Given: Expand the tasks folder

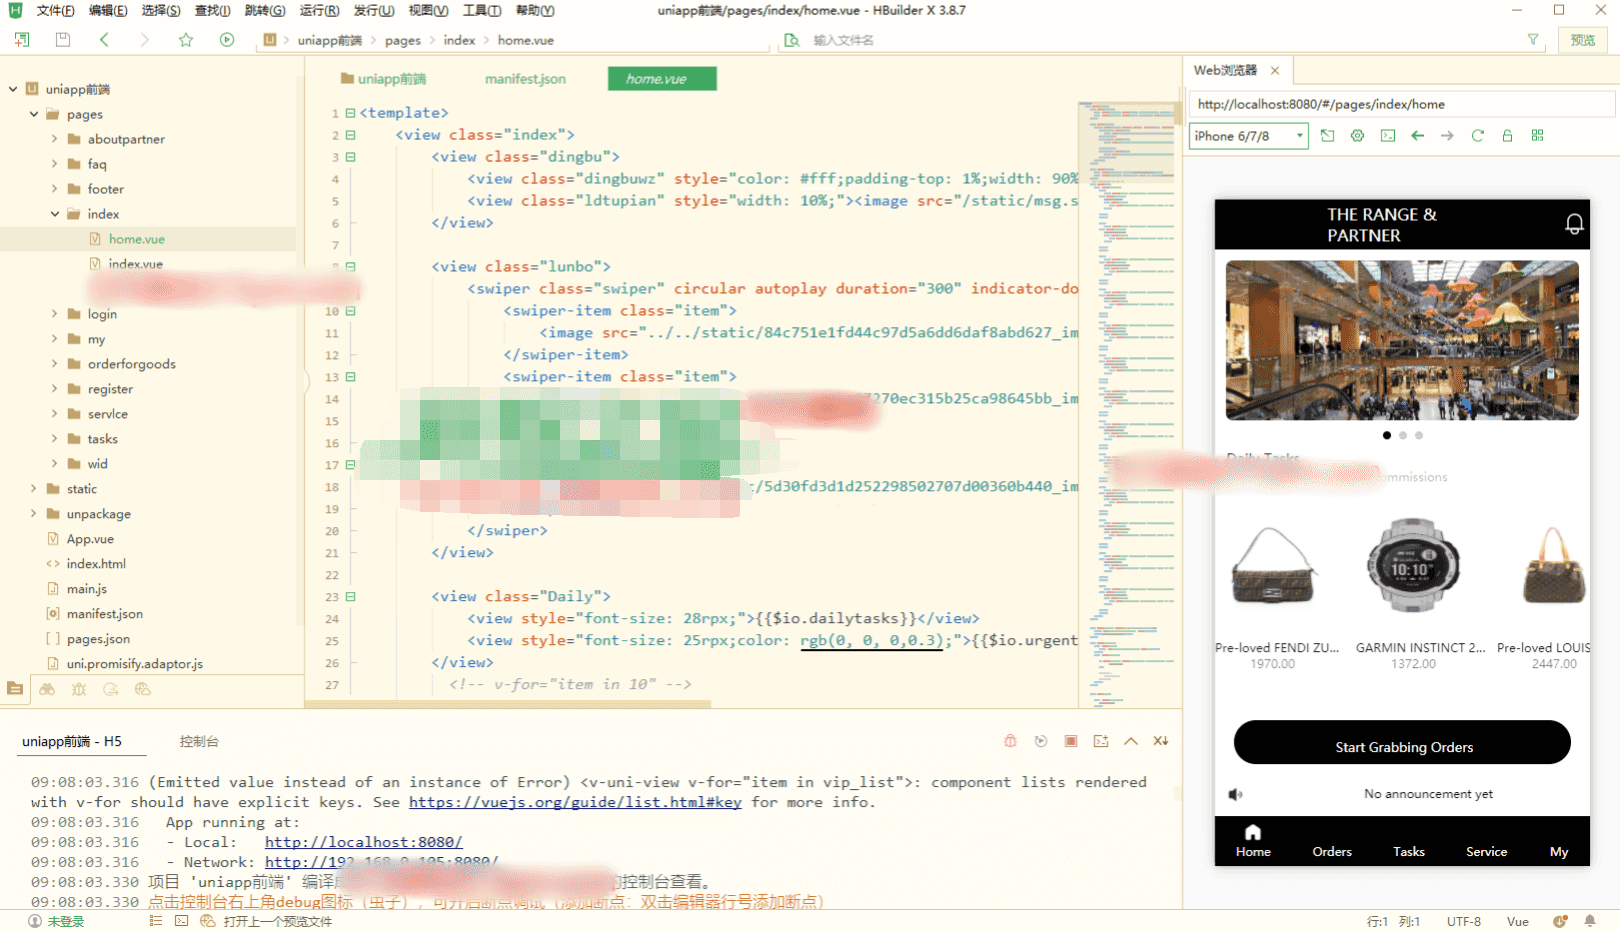Looking at the screenshot, I should click(55, 439).
